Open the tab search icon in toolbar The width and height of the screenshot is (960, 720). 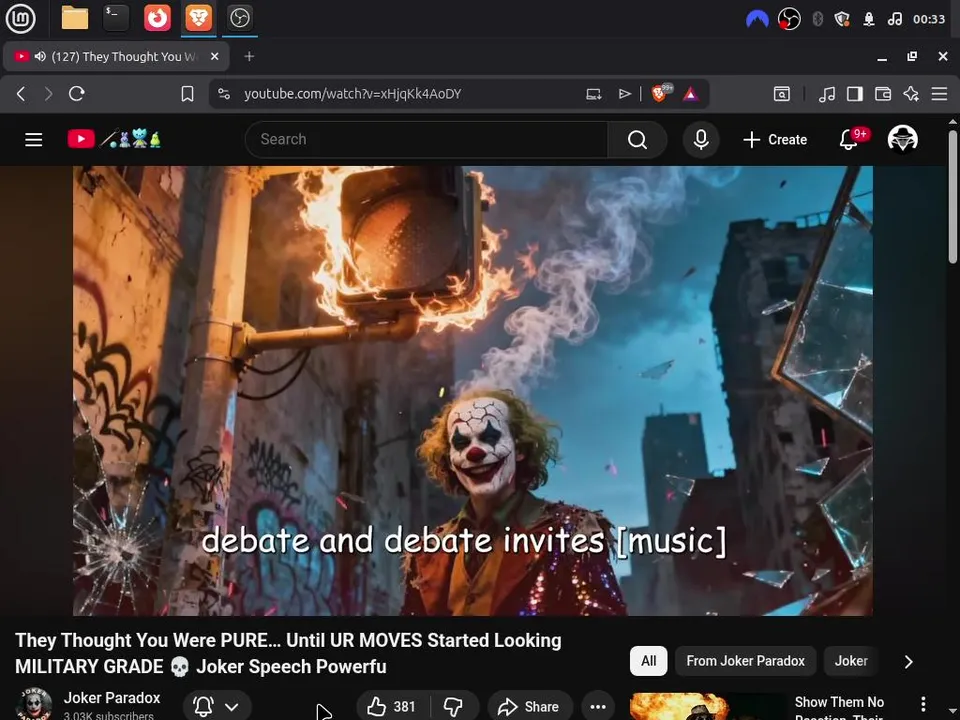click(782, 94)
